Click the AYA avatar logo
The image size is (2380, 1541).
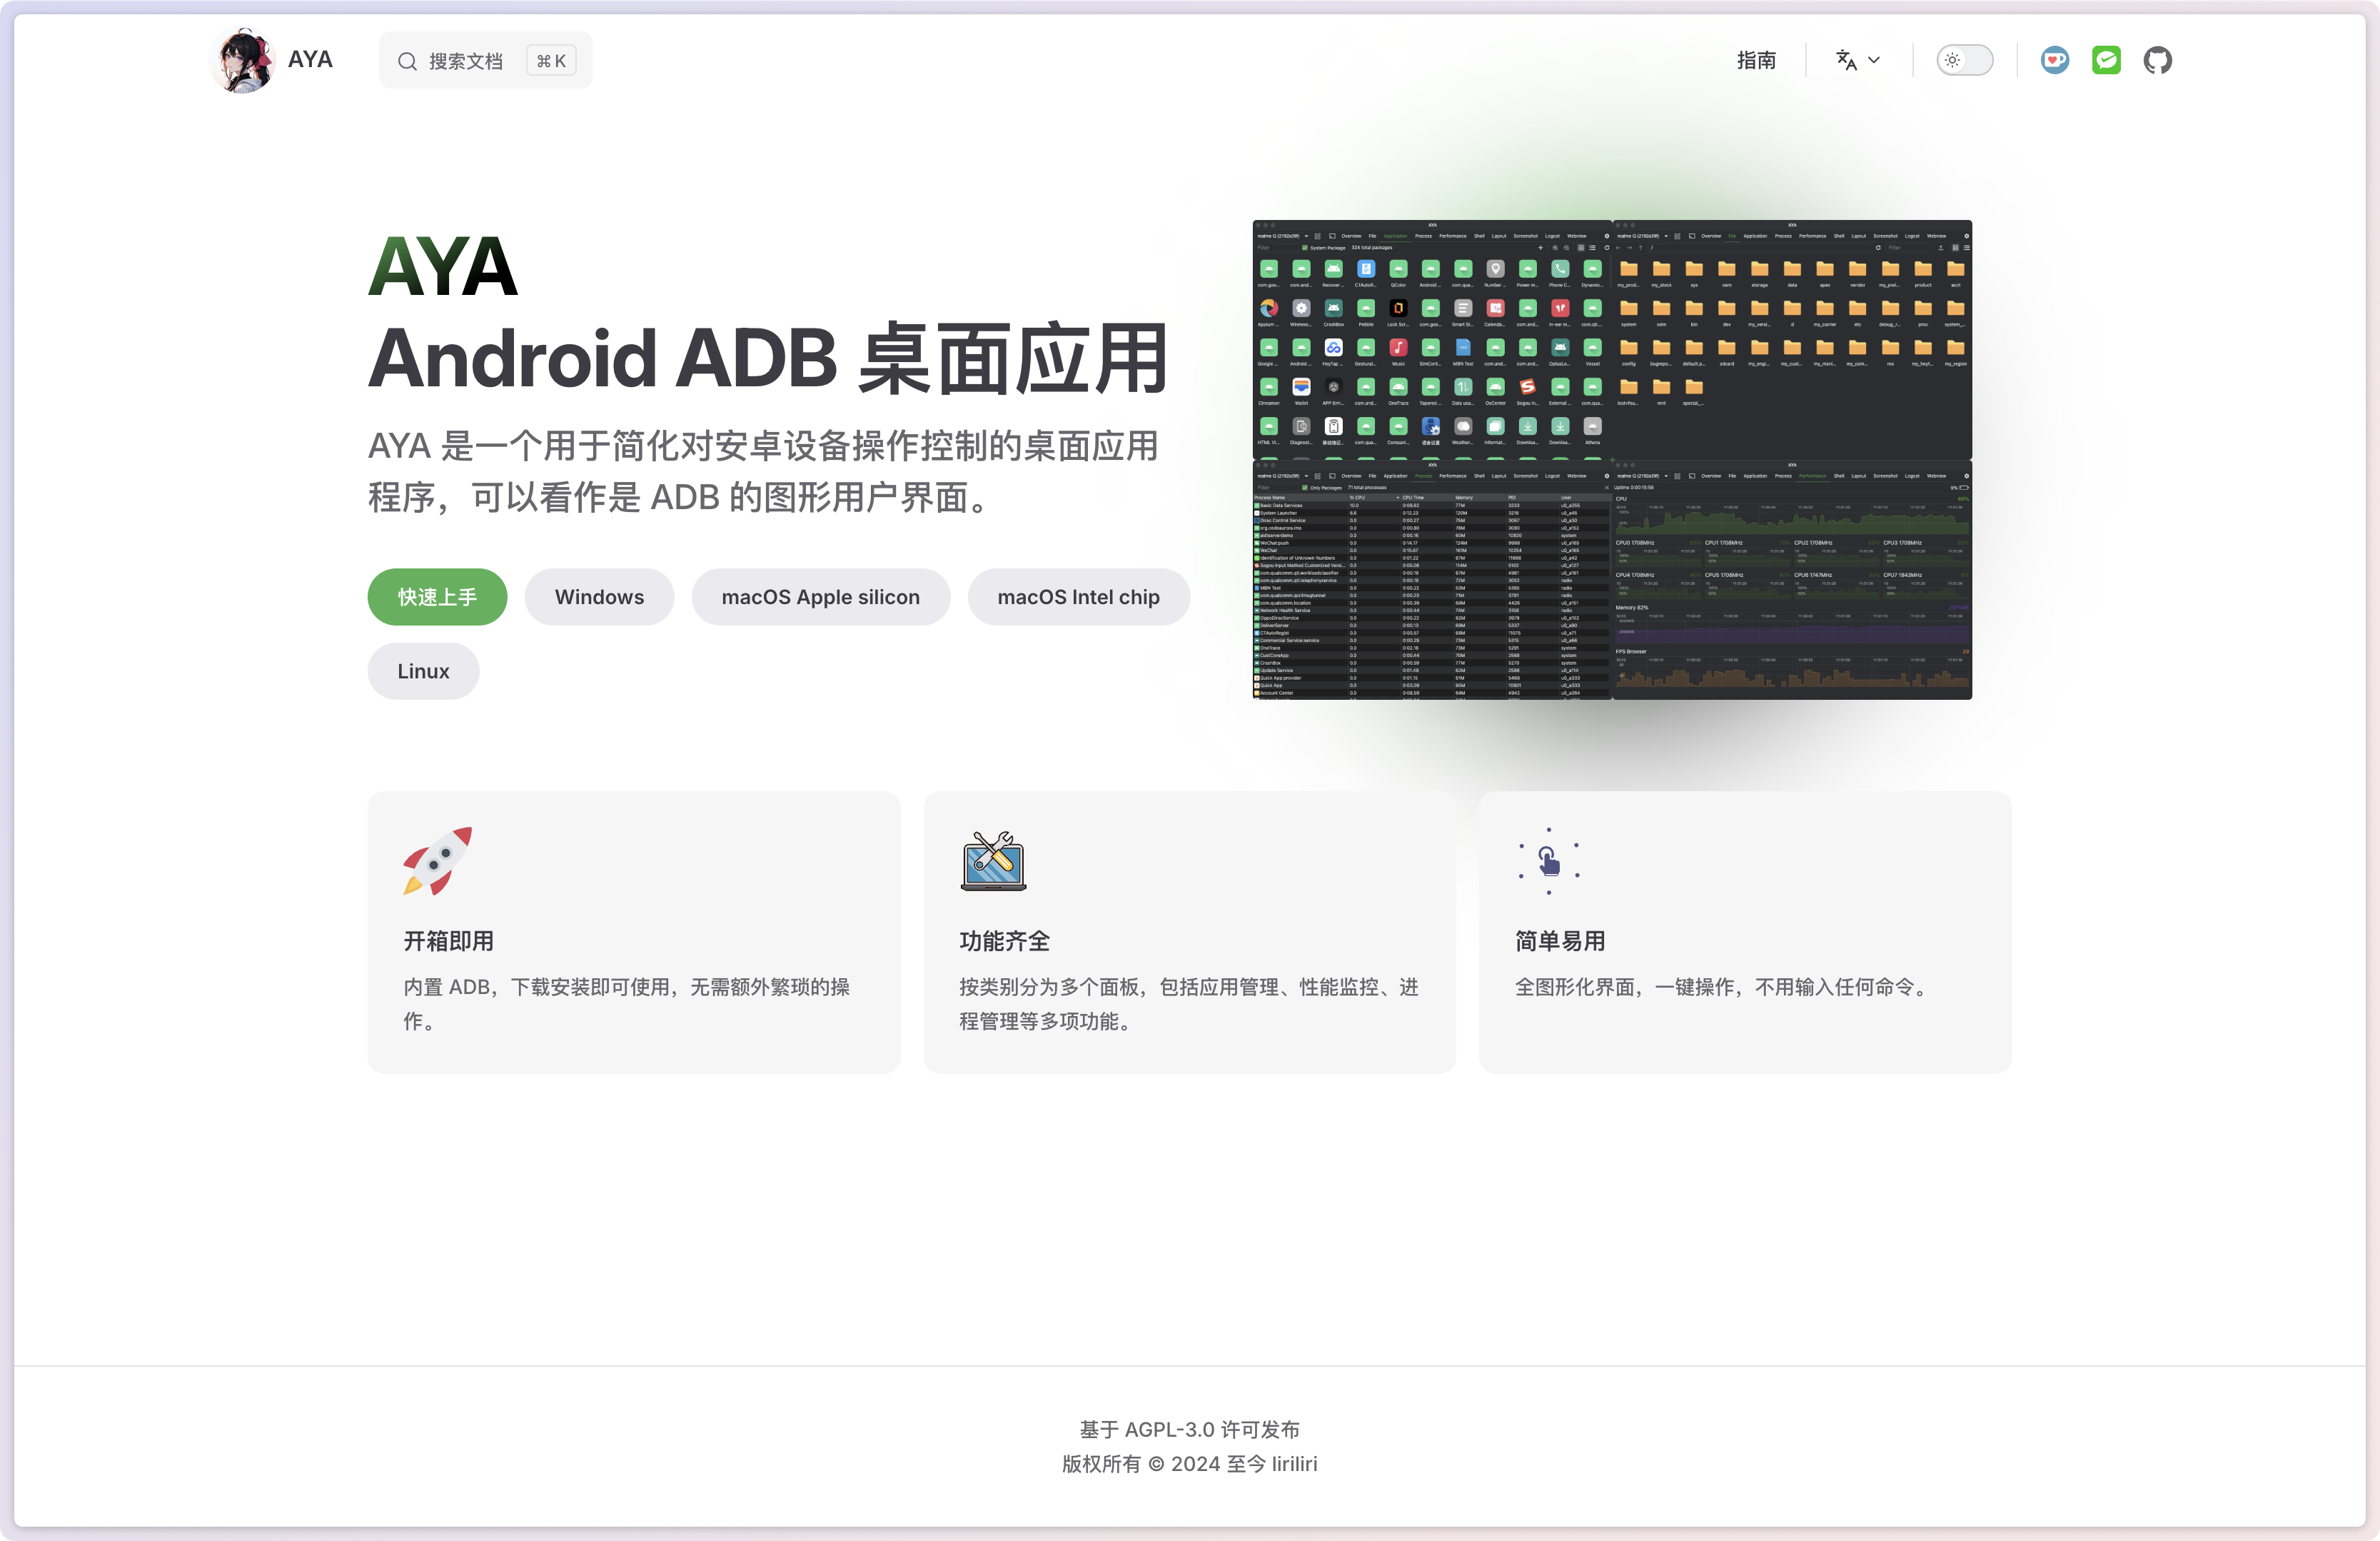(241, 60)
